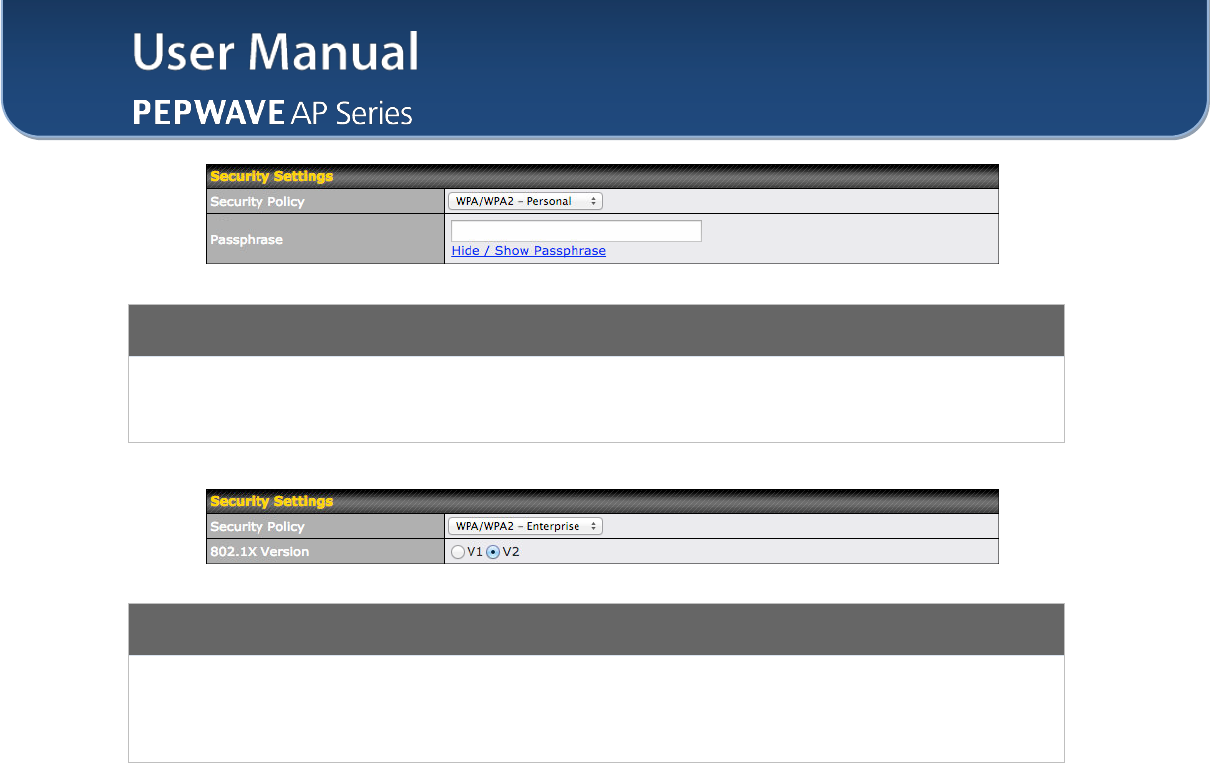Open the WPA/WPA2 – Personal security policy dropdown

point(525,201)
